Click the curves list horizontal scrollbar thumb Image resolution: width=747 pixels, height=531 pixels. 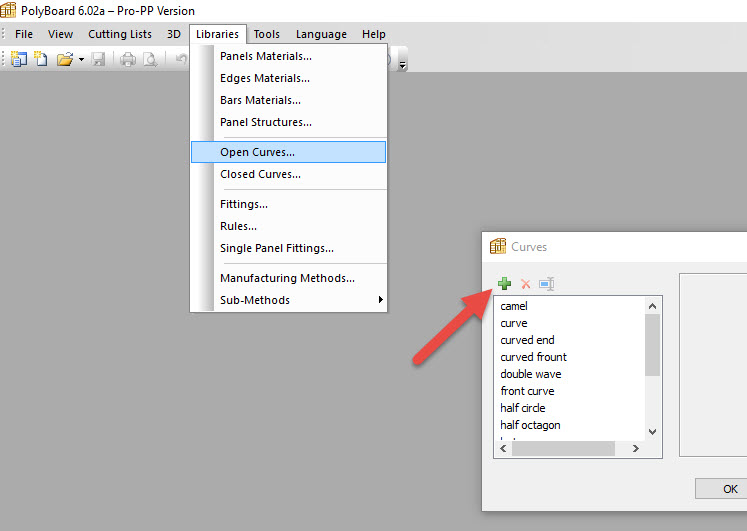pos(563,448)
